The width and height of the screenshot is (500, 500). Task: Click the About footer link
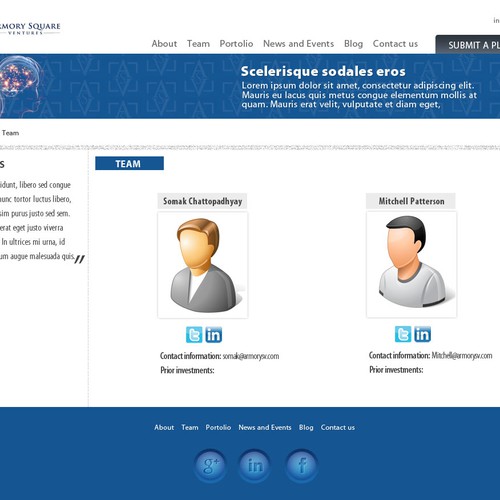164,427
